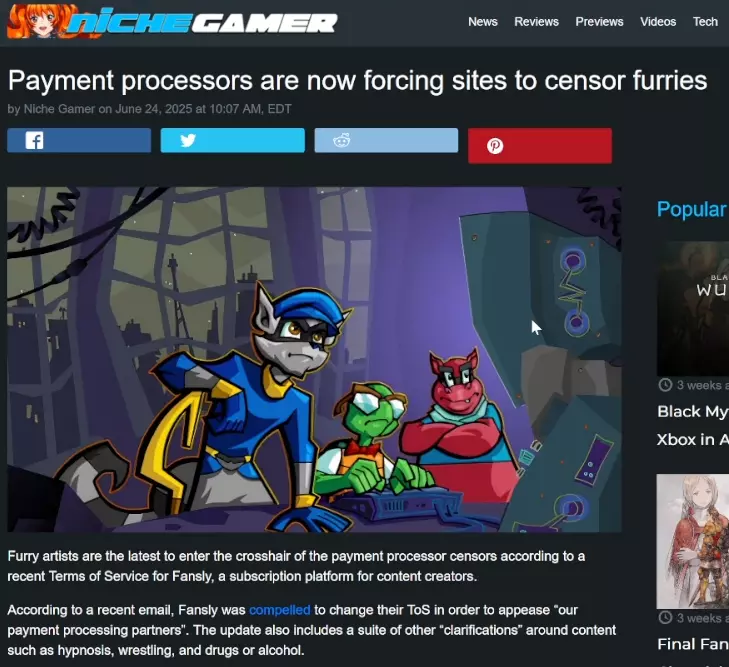This screenshot has height=667, width=729.
Task: Open the Final Fantasy sidebar article title
Action: point(693,644)
